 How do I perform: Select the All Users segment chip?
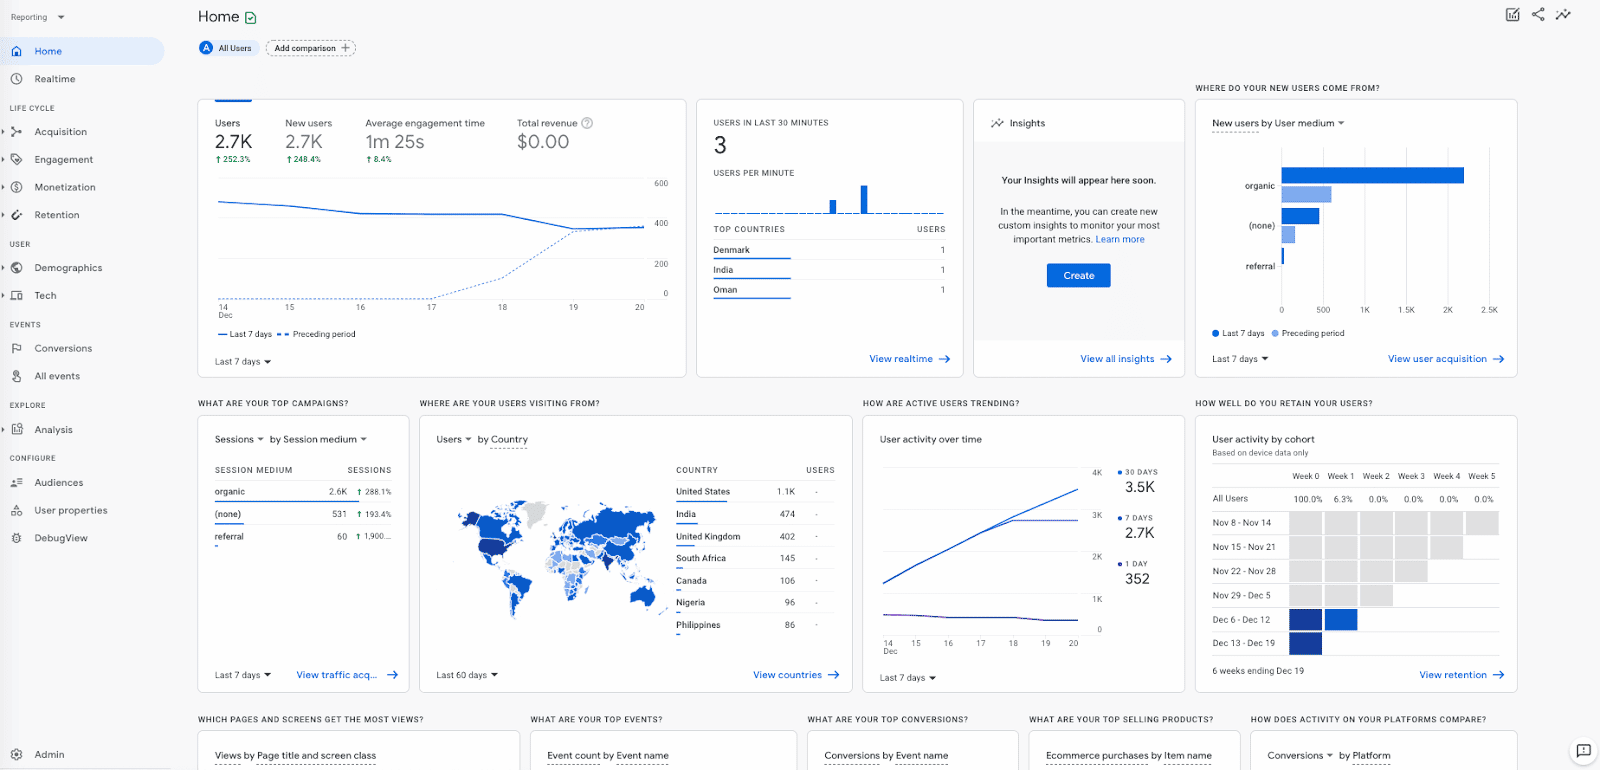click(x=229, y=48)
